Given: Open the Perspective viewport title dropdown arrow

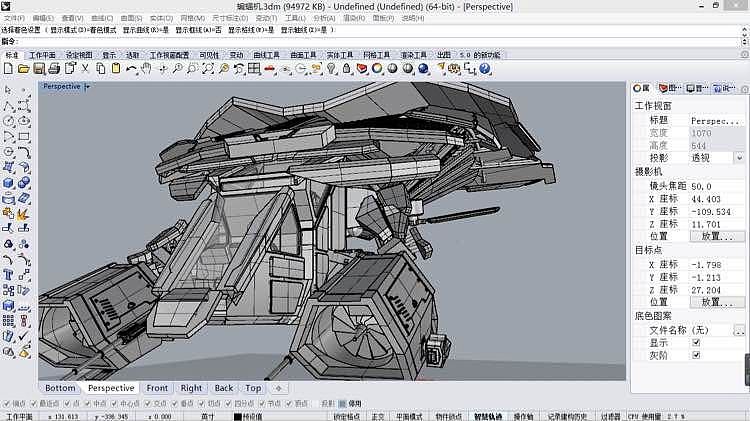Looking at the screenshot, I should 87,87.
